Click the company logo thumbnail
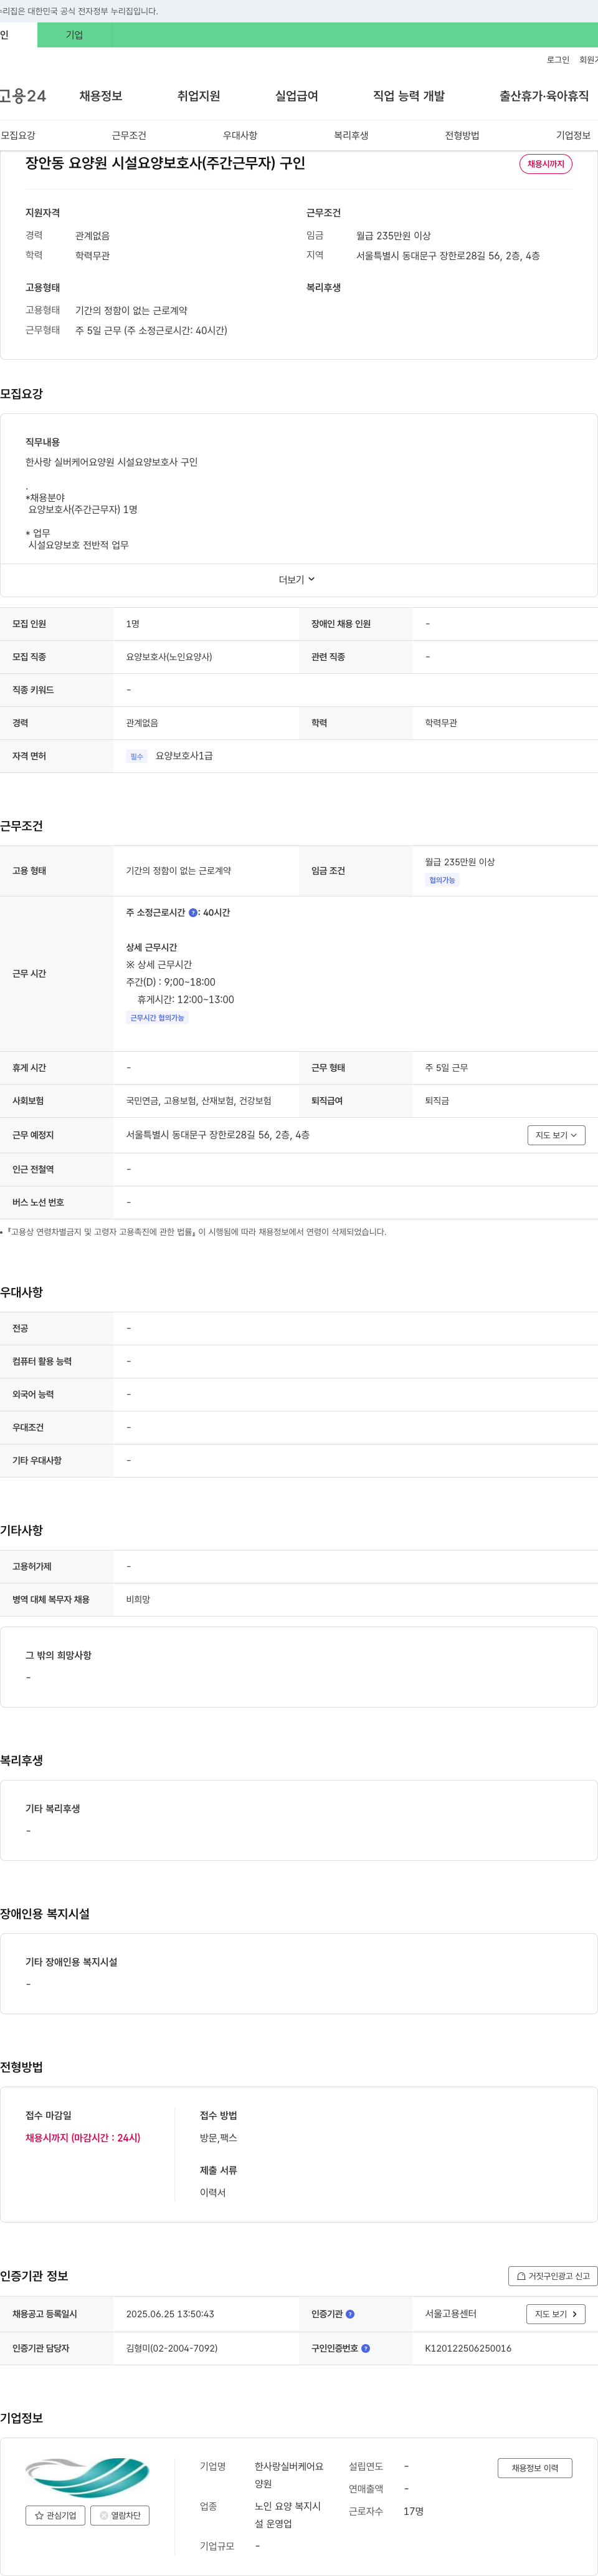 point(87,2477)
